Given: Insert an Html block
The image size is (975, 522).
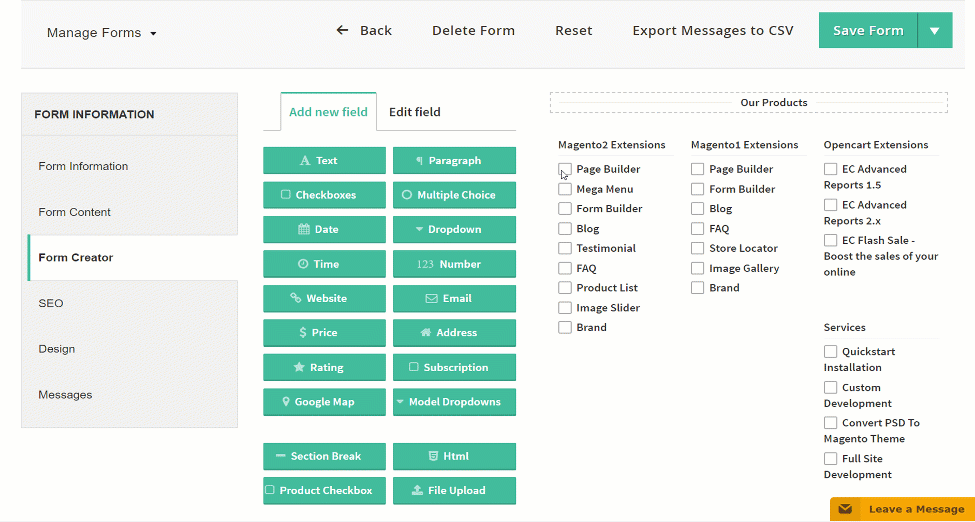Looking at the screenshot, I should [x=455, y=456].
